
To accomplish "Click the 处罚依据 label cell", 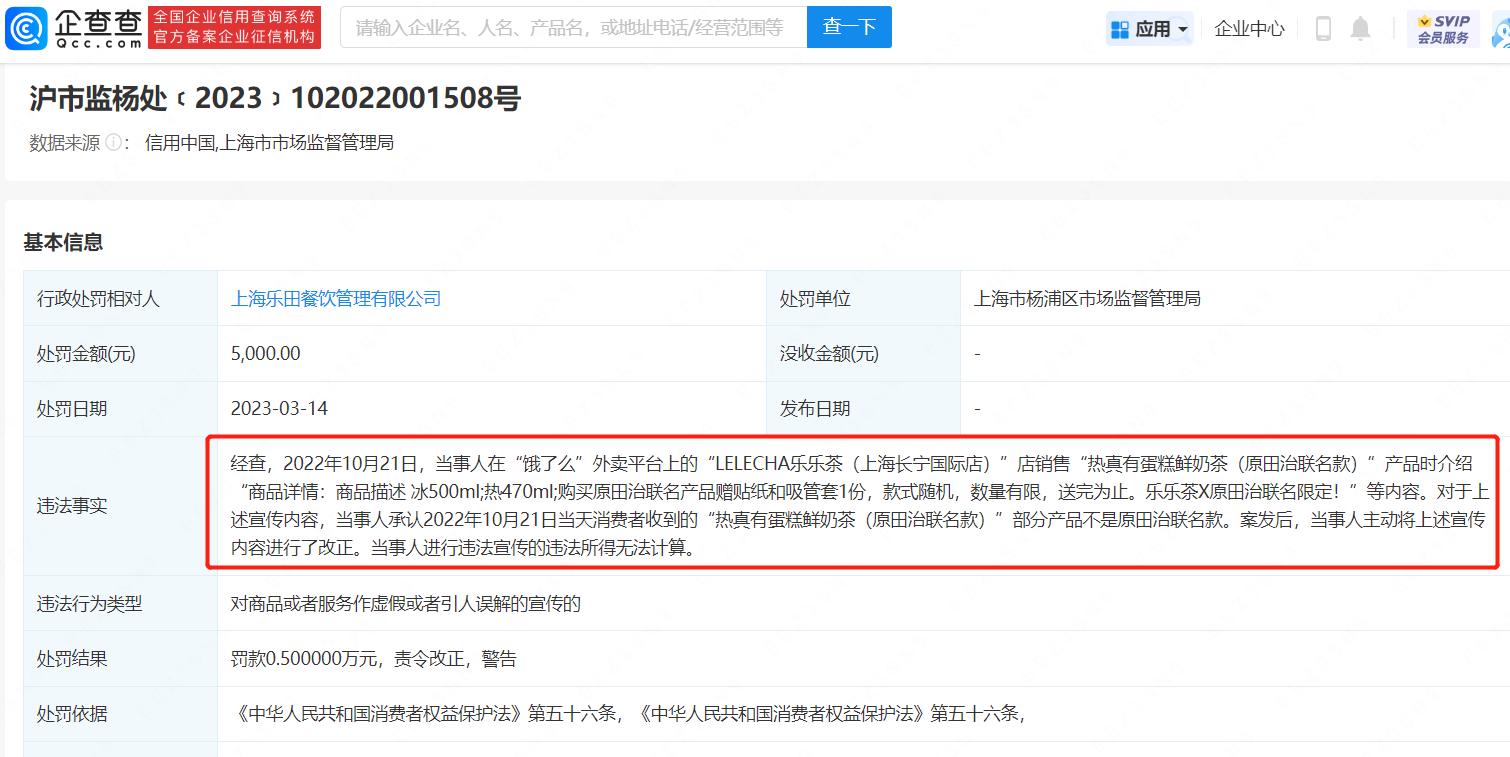I will [x=121, y=713].
